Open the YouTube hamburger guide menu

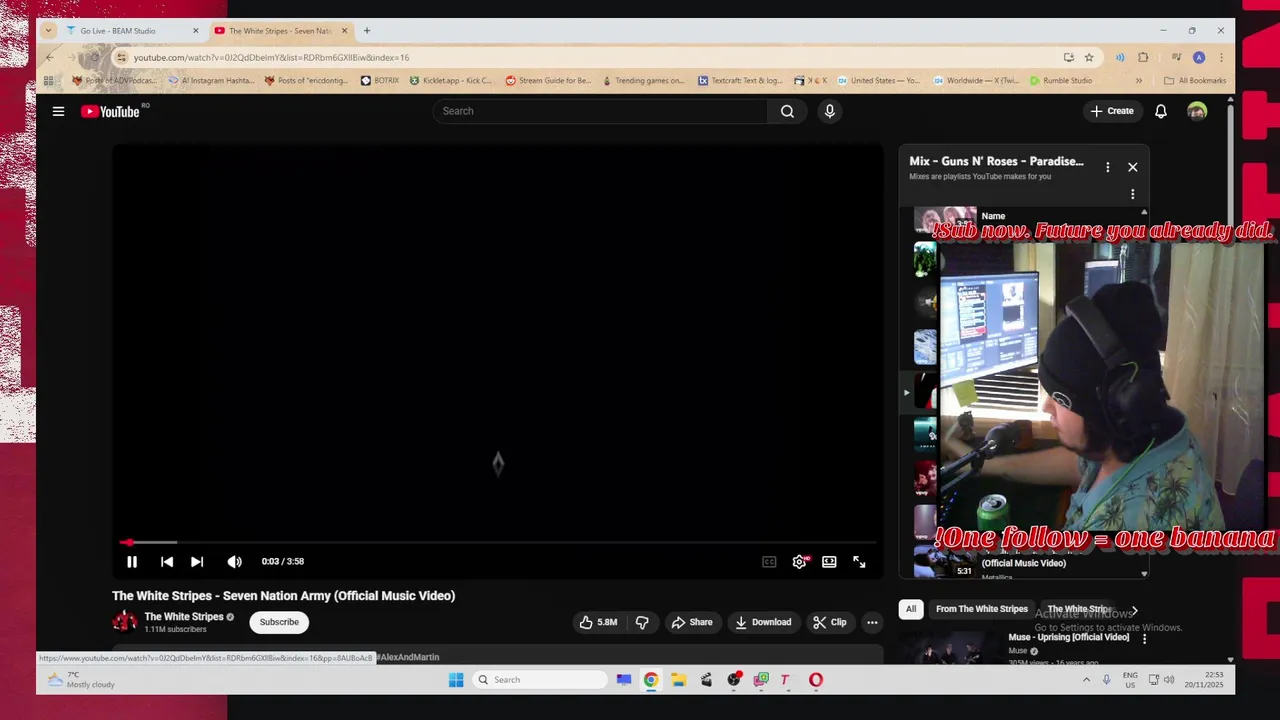click(58, 111)
